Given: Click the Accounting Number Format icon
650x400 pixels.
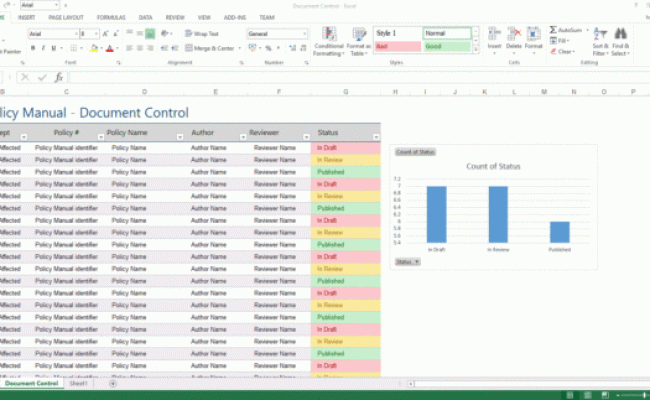Looking at the screenshot, I should tap(252, 48).
